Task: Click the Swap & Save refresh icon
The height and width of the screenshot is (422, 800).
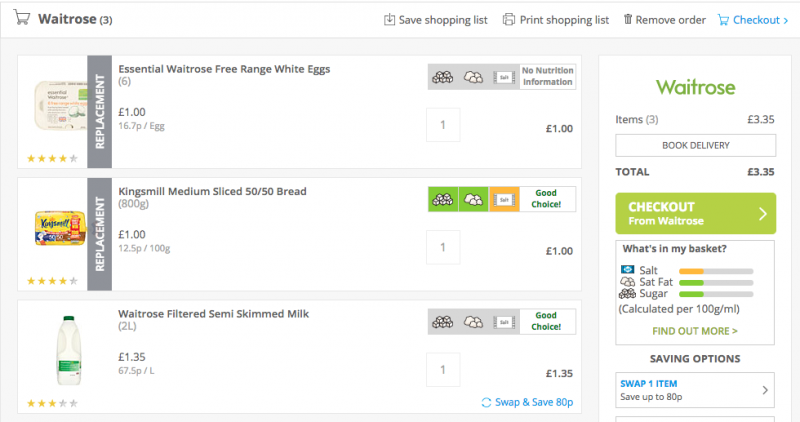Action: click(487, 402)
